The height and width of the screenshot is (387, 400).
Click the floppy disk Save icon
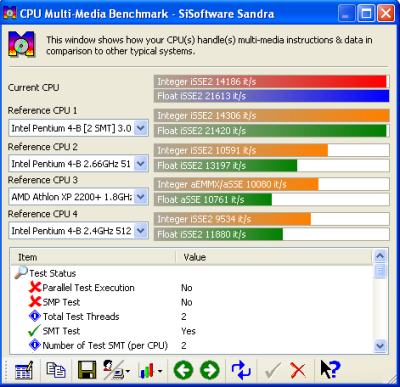[x=87, y=370]
